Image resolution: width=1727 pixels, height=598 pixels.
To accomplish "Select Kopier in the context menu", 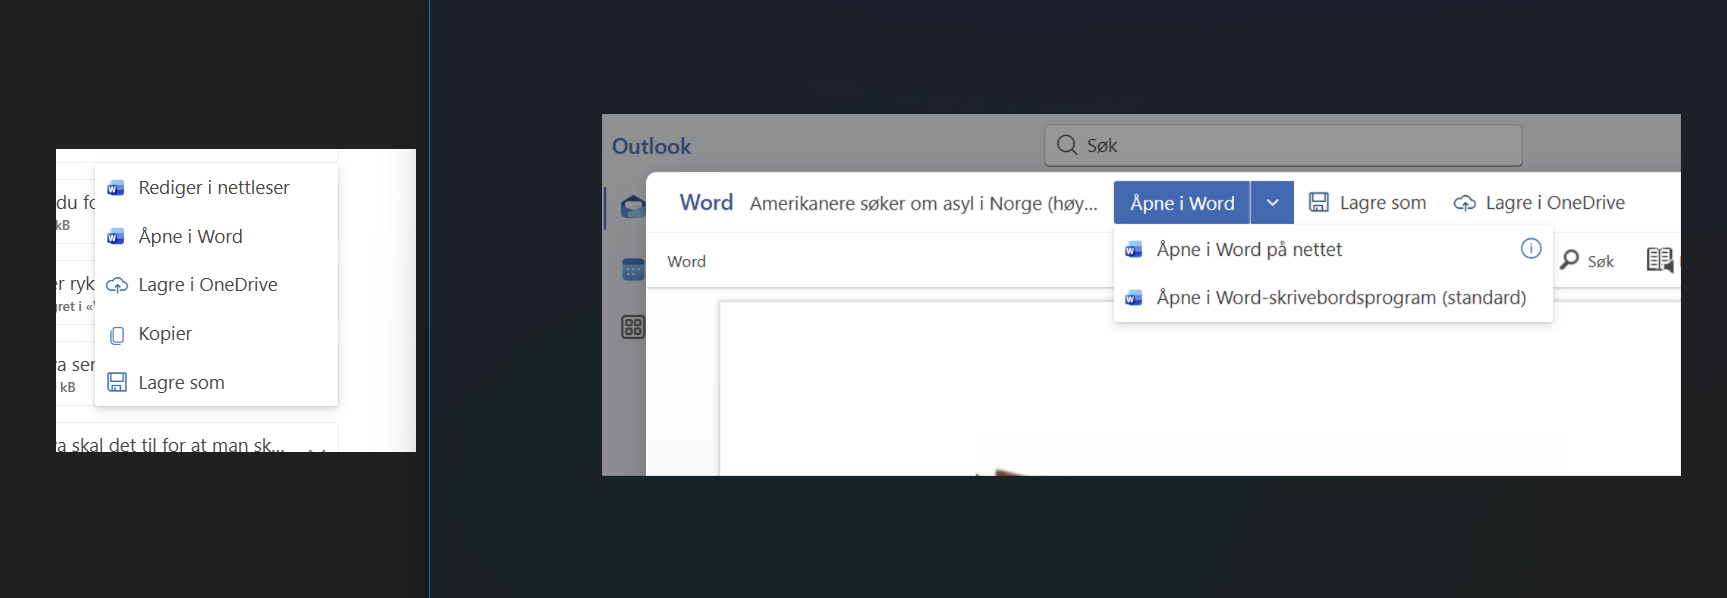I will click(216, 334).
